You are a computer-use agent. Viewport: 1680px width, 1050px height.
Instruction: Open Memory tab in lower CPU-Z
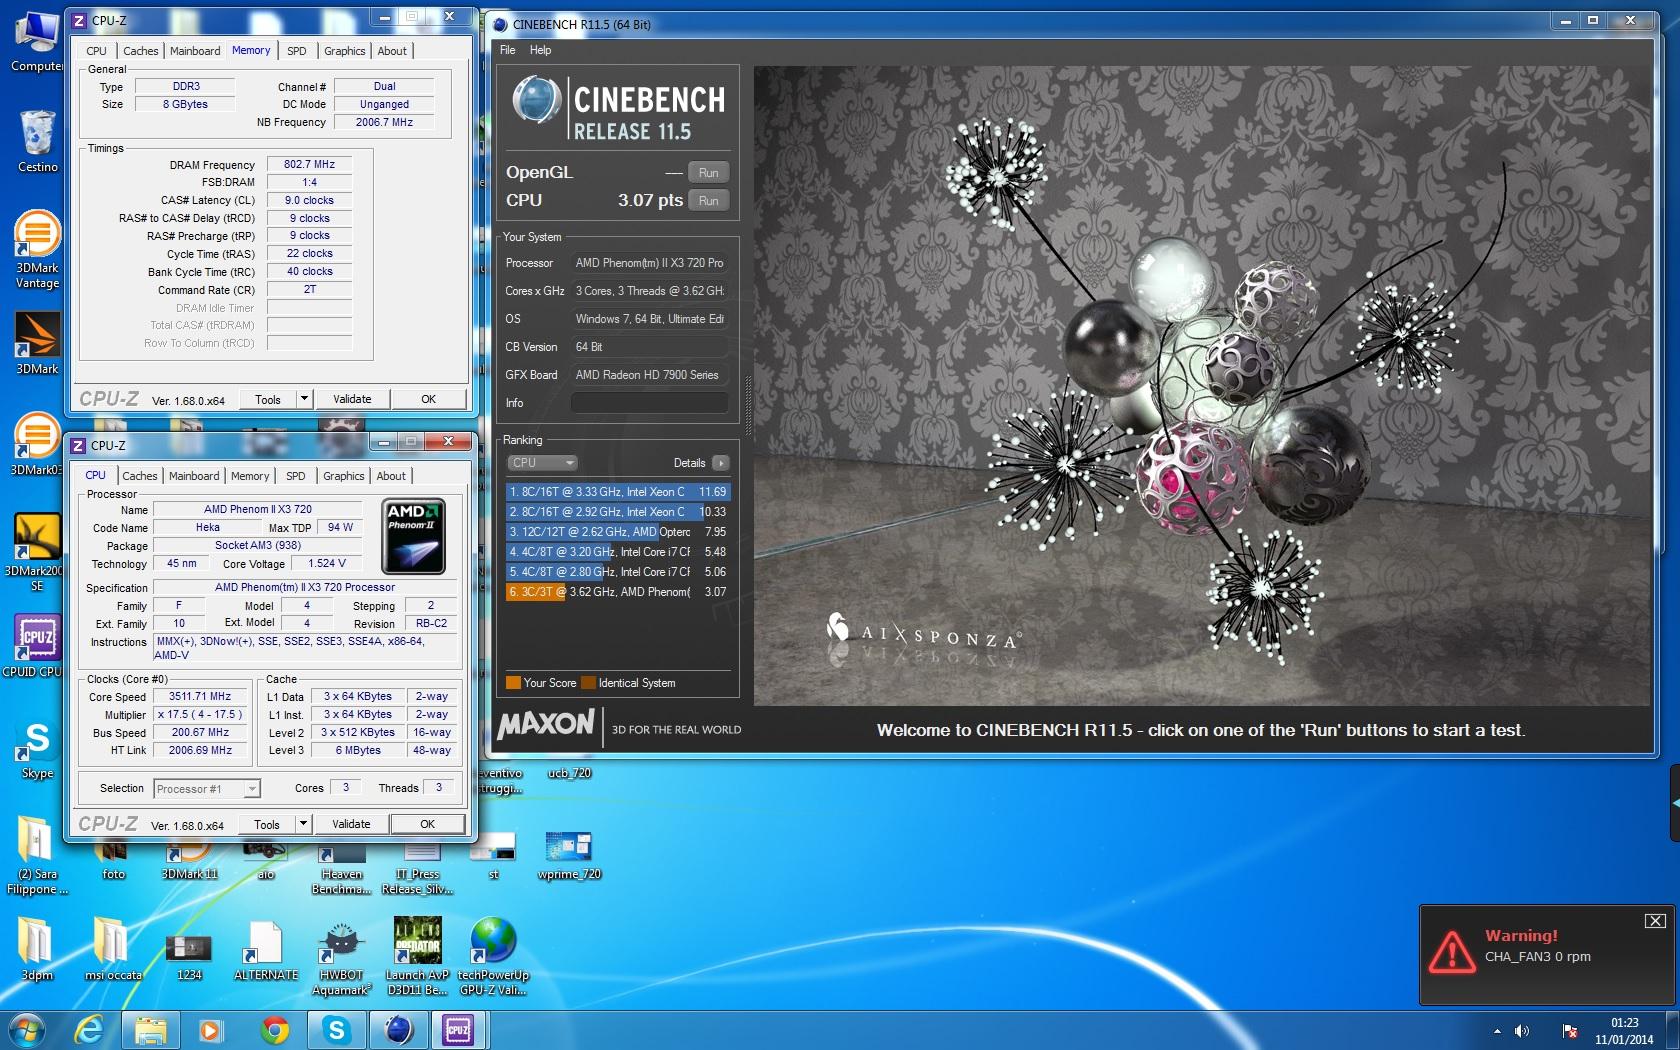[250, 476]
